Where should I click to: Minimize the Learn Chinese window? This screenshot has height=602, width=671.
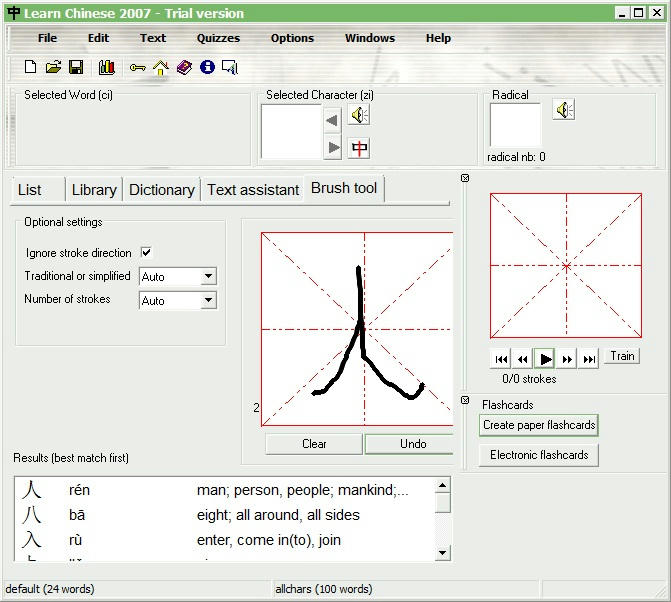click(622, 13)
